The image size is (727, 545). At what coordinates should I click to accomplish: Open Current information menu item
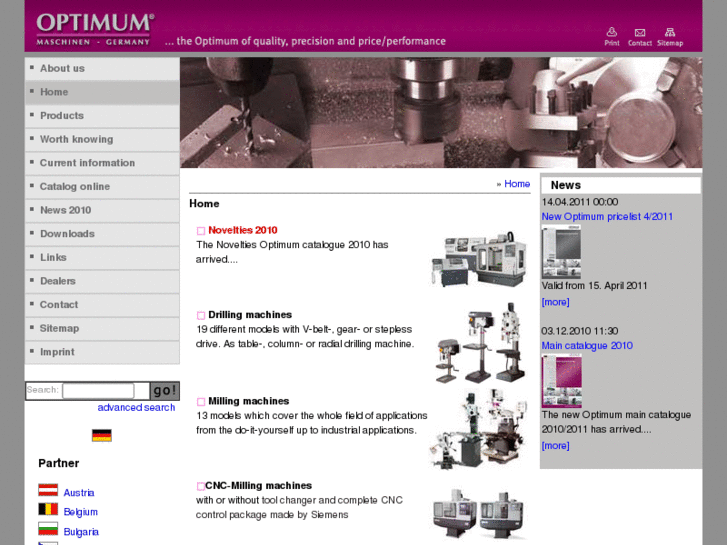102,163
